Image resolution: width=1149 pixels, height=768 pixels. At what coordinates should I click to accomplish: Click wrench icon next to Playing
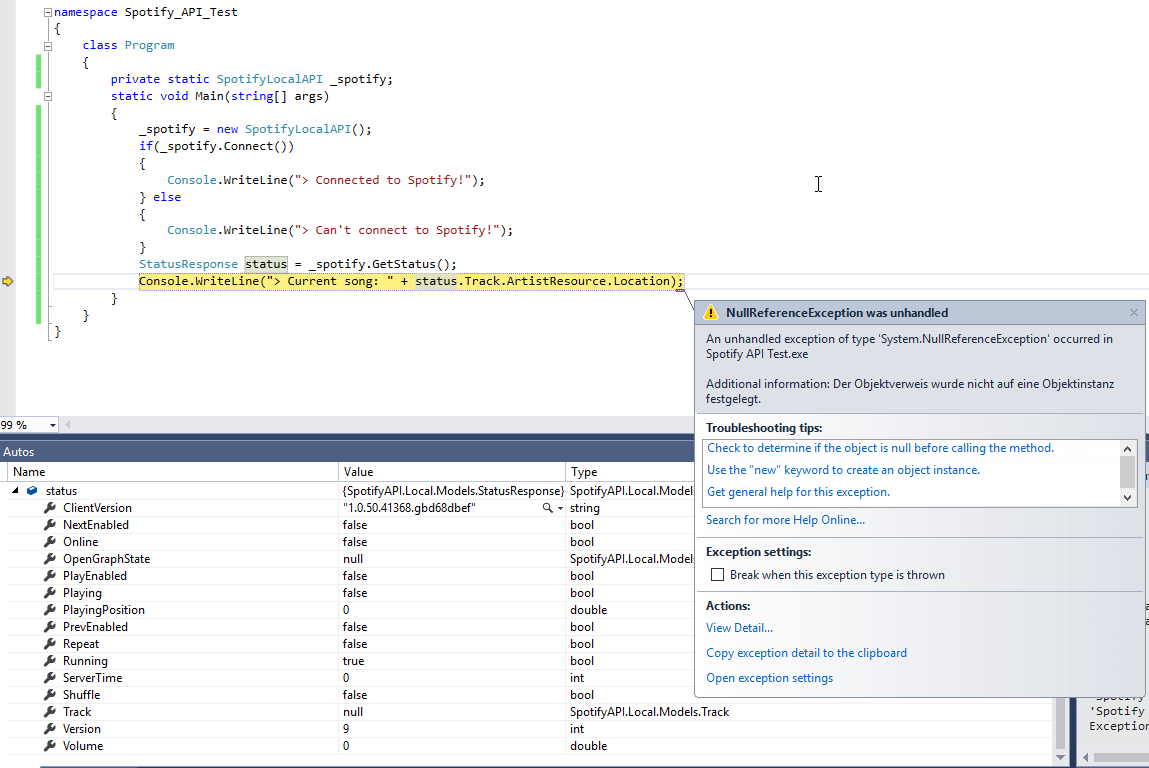[x=50, y=593]
